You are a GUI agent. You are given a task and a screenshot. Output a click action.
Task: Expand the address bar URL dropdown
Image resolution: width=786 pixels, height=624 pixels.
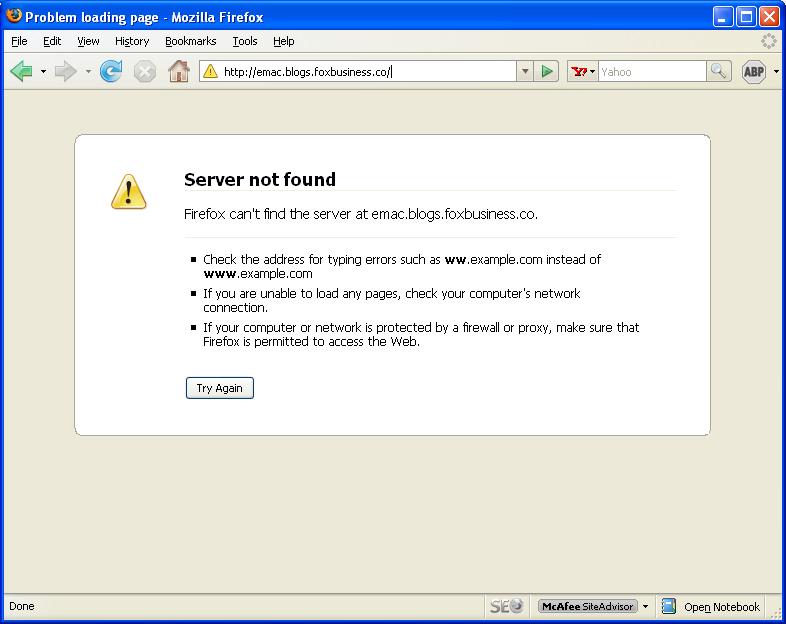coord(524,72)
